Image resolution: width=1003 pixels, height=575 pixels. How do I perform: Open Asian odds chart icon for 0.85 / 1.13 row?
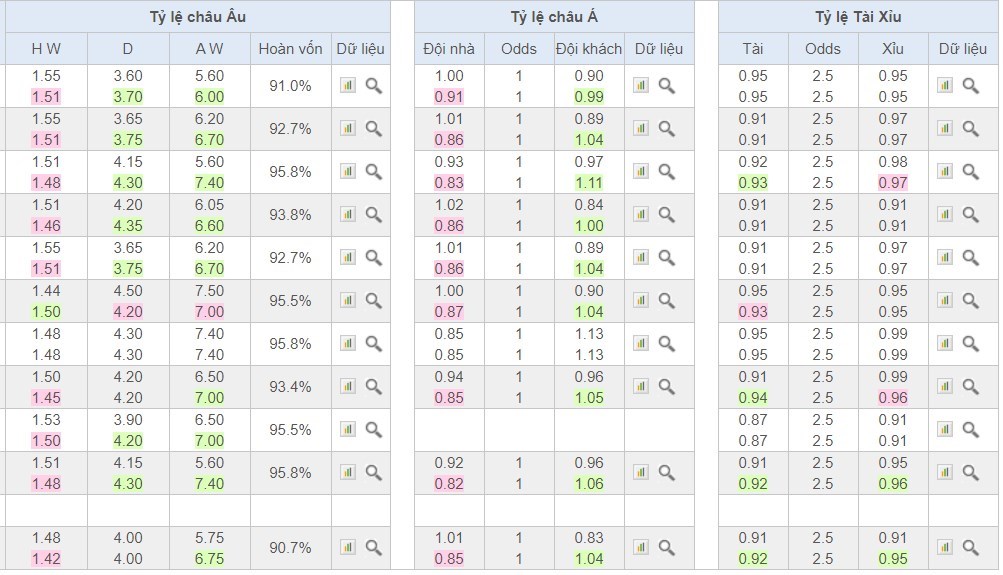point(640,343)
